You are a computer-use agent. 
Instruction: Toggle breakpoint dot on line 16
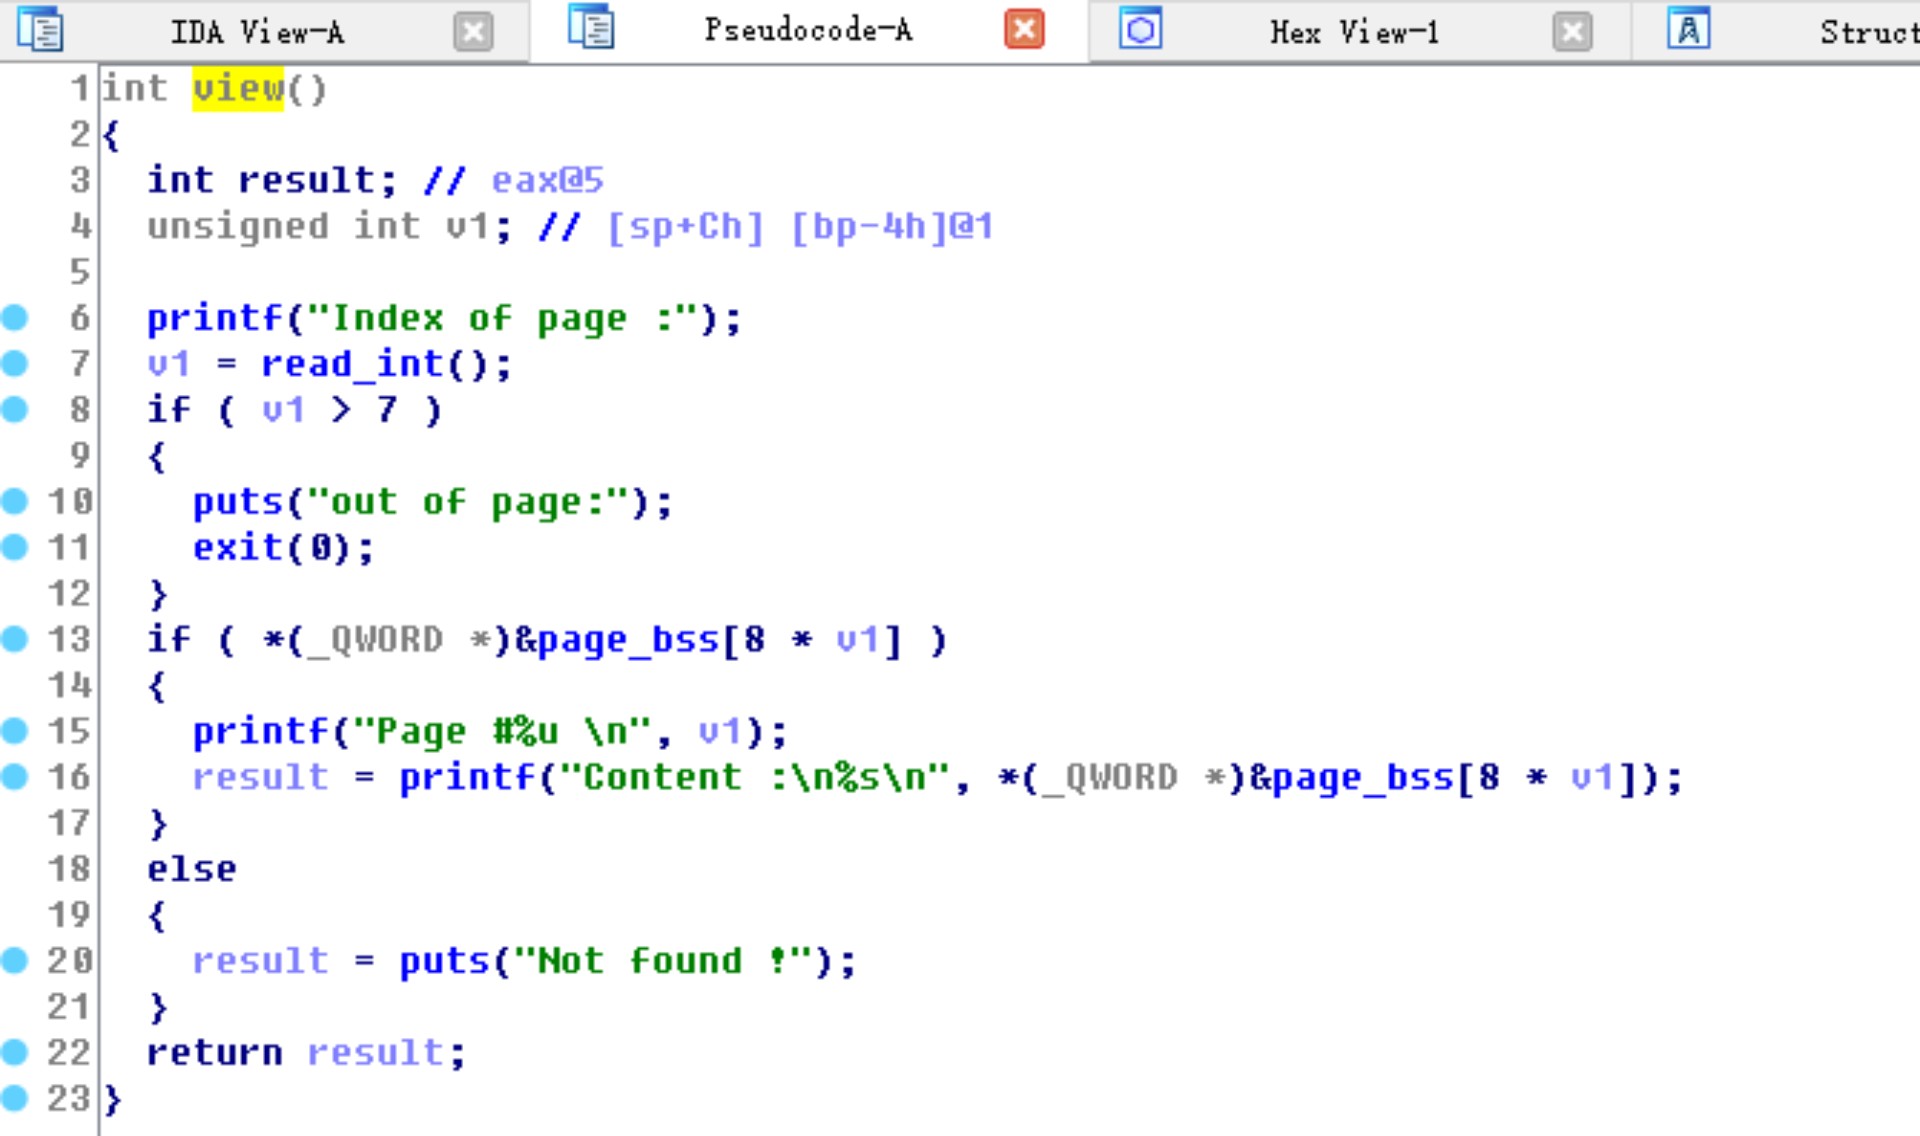point(15,777)
